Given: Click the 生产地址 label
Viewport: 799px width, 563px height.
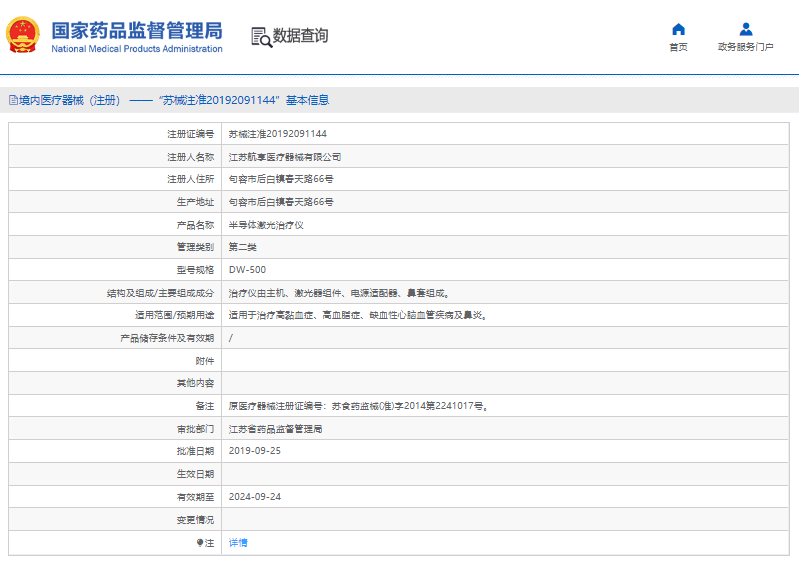Looking at the screenshot, I should [x=195, y=202].
